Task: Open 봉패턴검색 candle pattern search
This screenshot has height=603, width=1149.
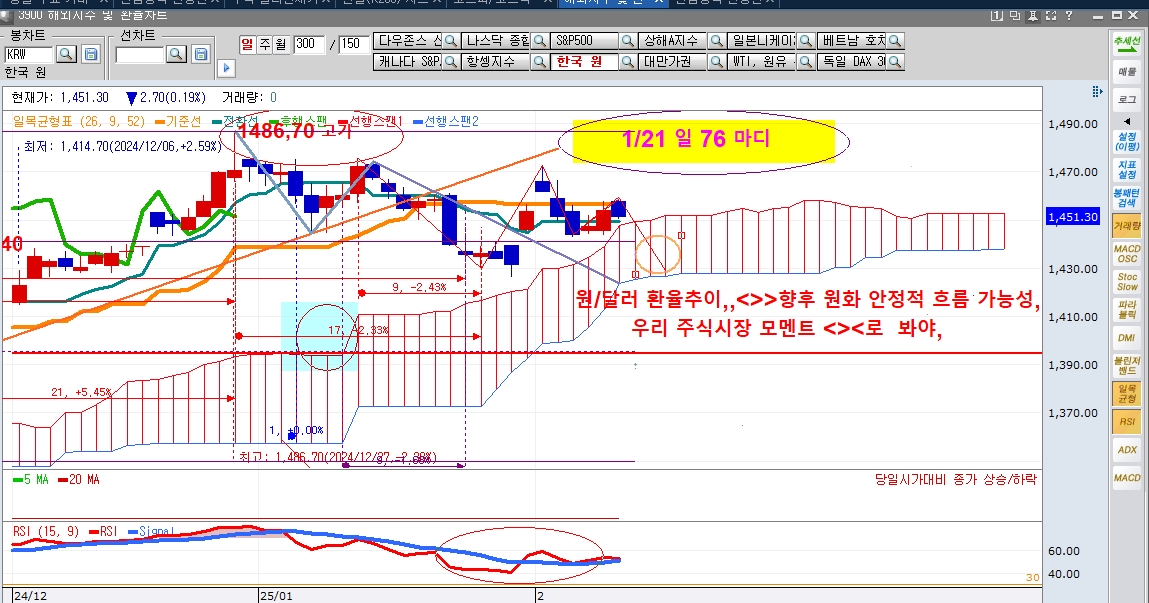Action: click(1127, 198)
